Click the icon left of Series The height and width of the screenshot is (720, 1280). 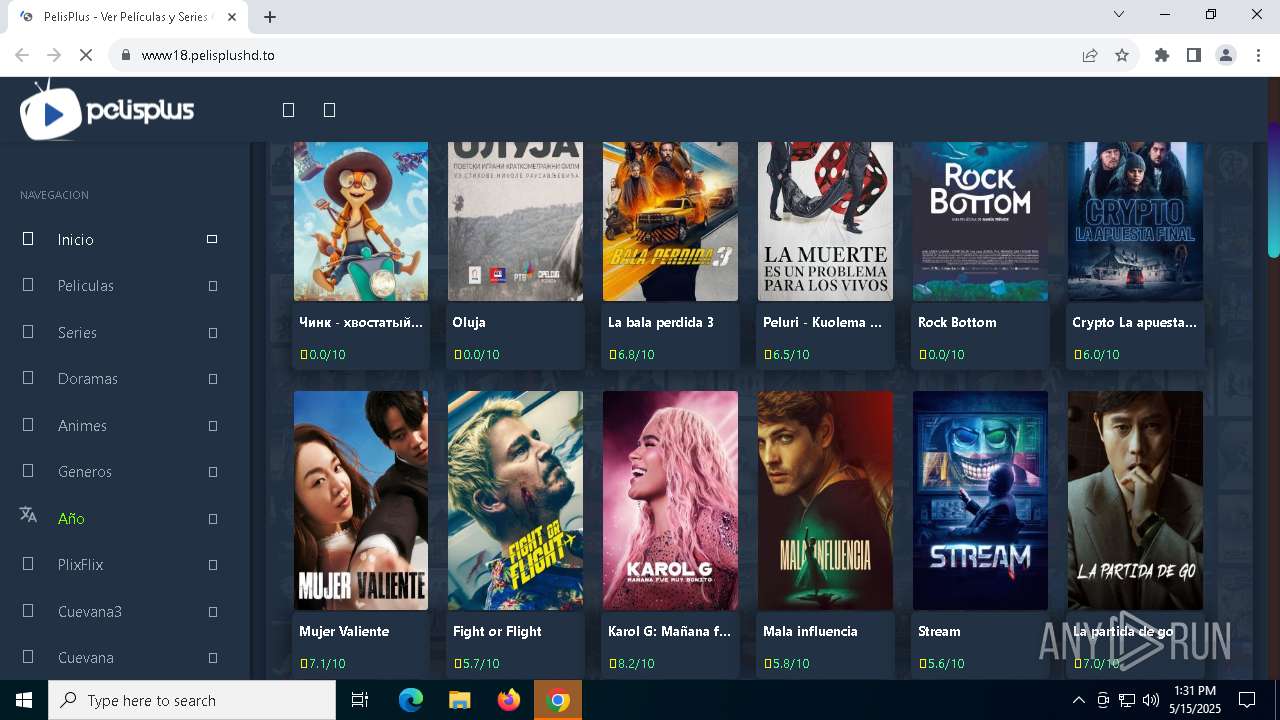(x=28, y=331)
